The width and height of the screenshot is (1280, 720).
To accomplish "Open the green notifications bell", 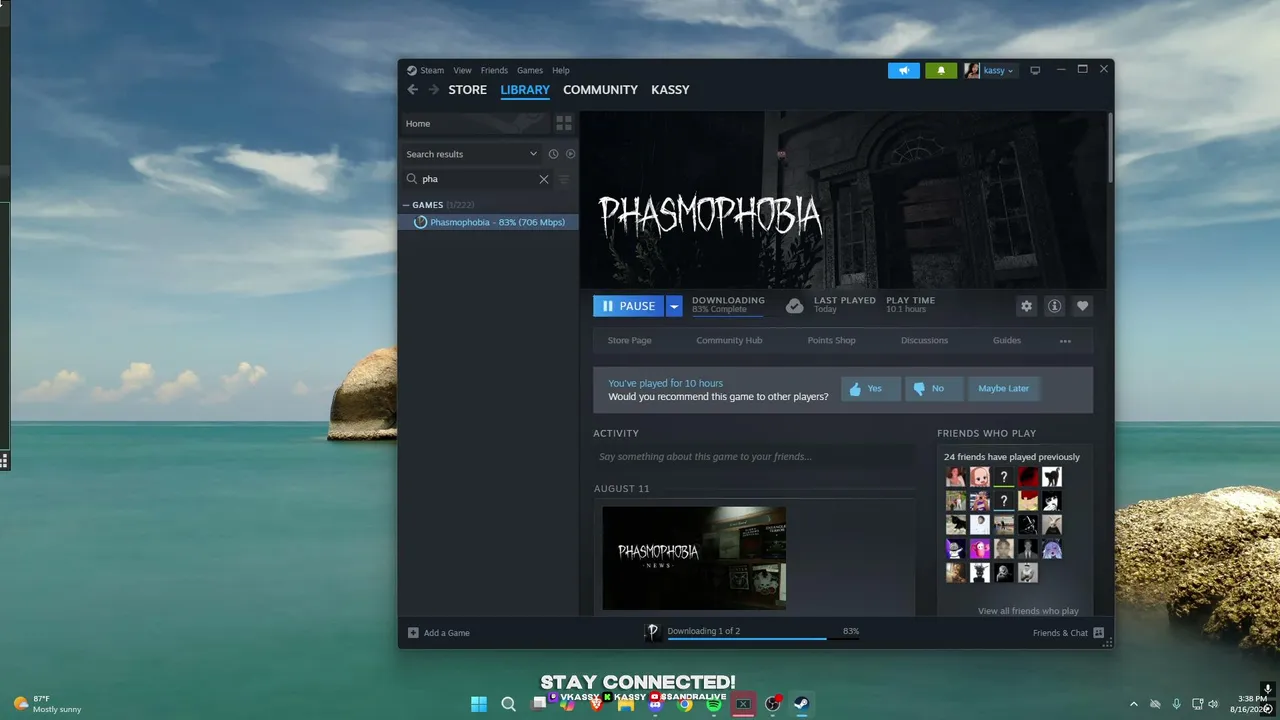I will pos(941,70).
